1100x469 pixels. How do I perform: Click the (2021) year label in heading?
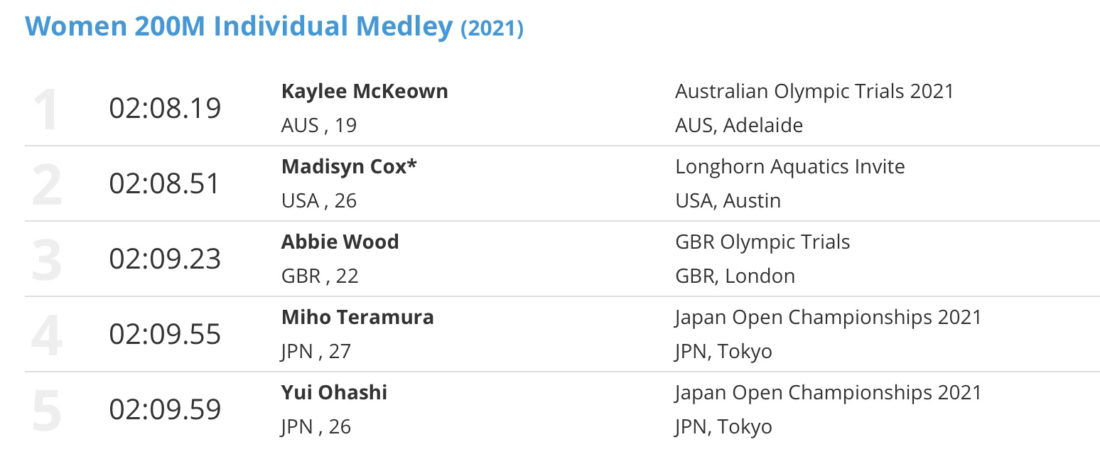pos(492,29)
